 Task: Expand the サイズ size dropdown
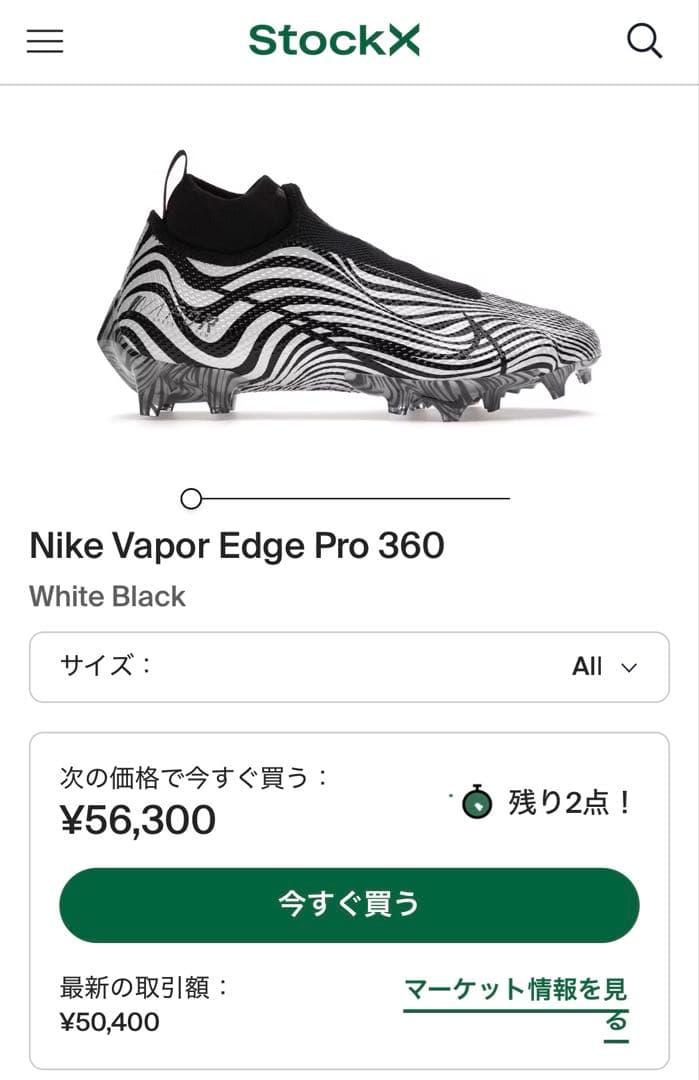coord(349,666)
